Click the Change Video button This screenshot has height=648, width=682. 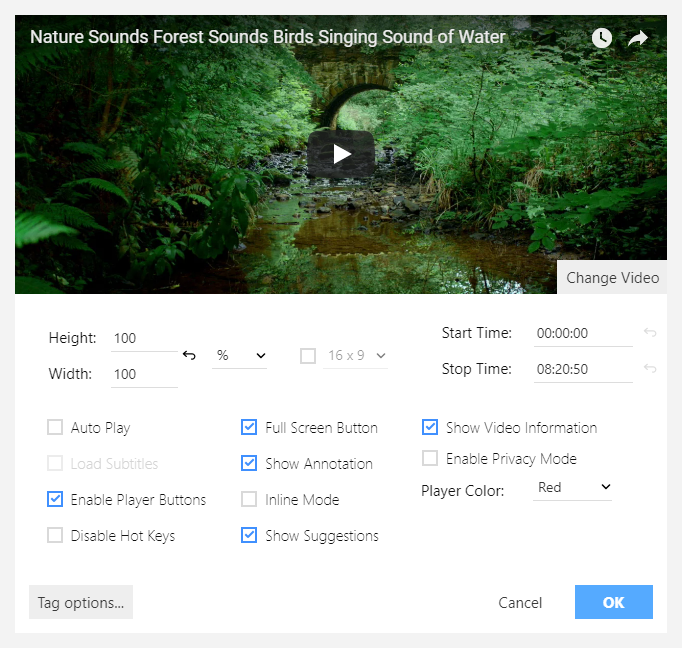pos(612,277)
